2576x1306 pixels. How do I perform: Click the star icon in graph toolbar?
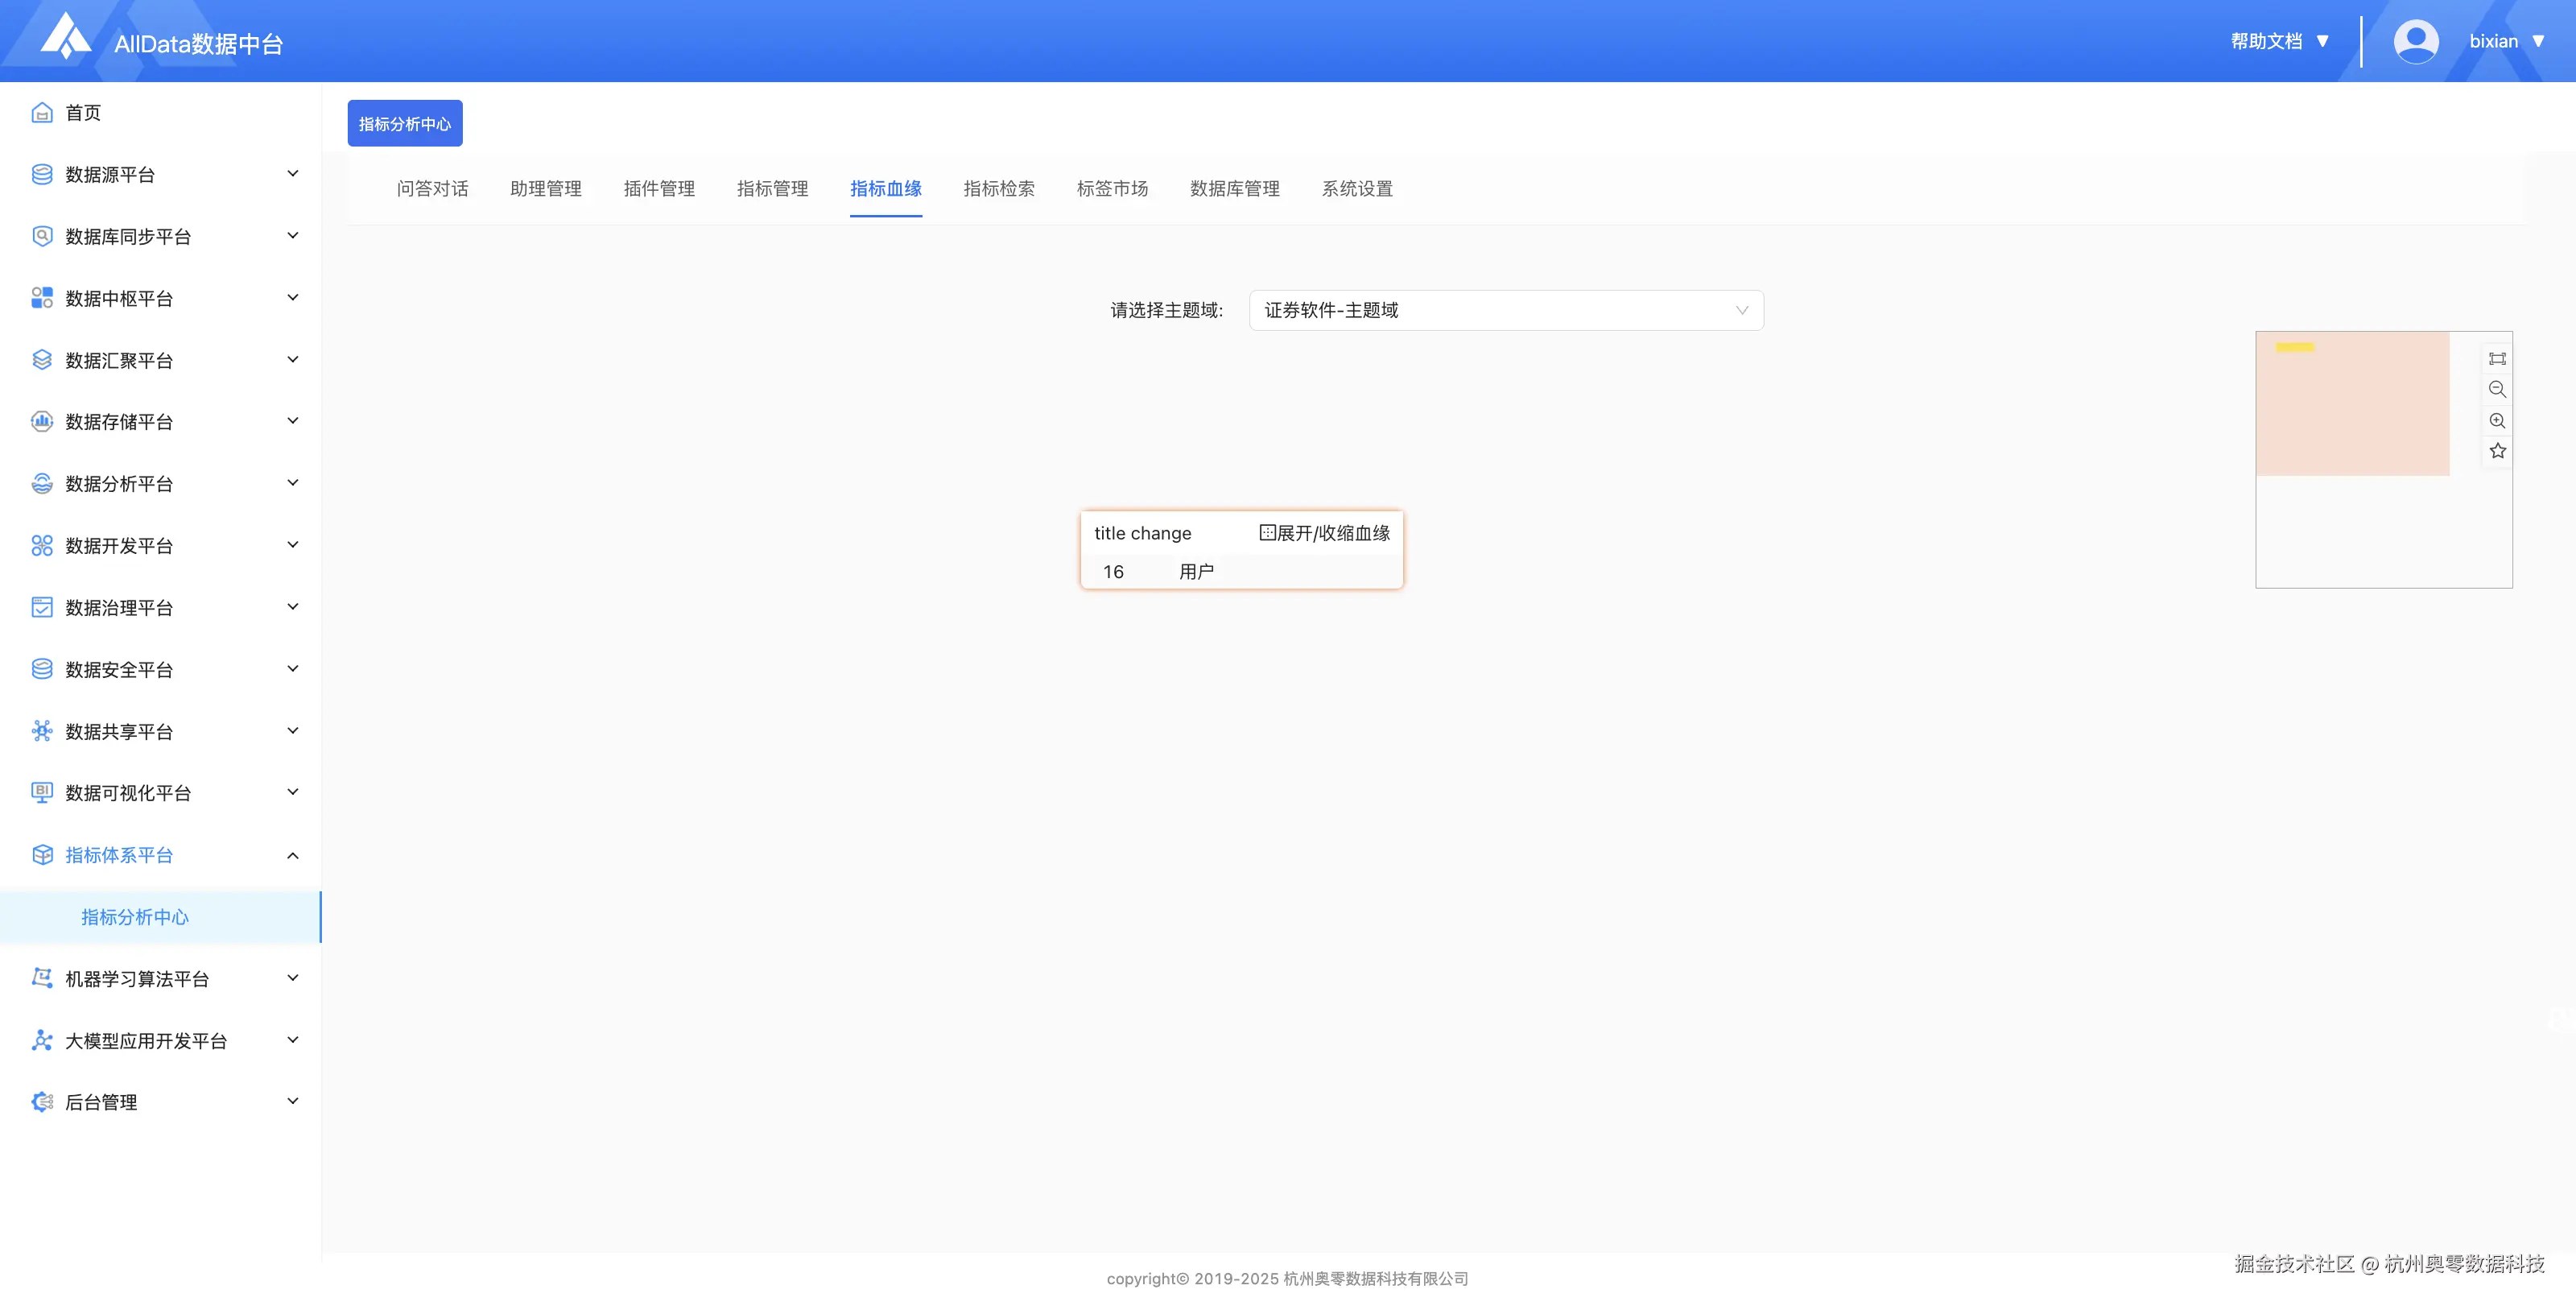click(2497, 451)
